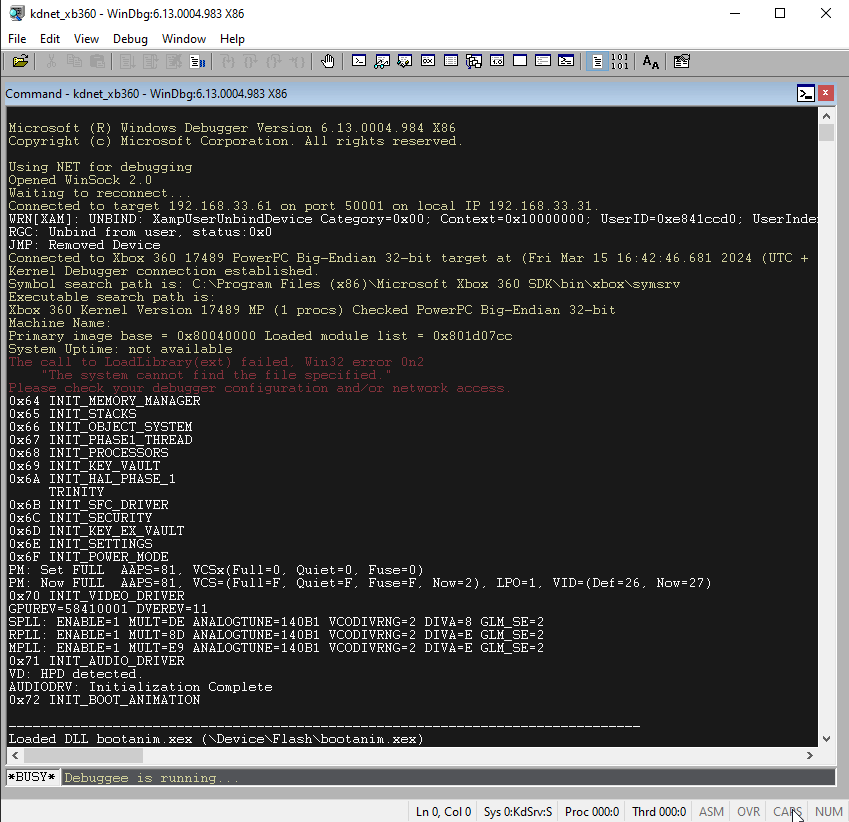
Task: Click the horizontal scrollbar left arrow
Action: tap(15, 755)
